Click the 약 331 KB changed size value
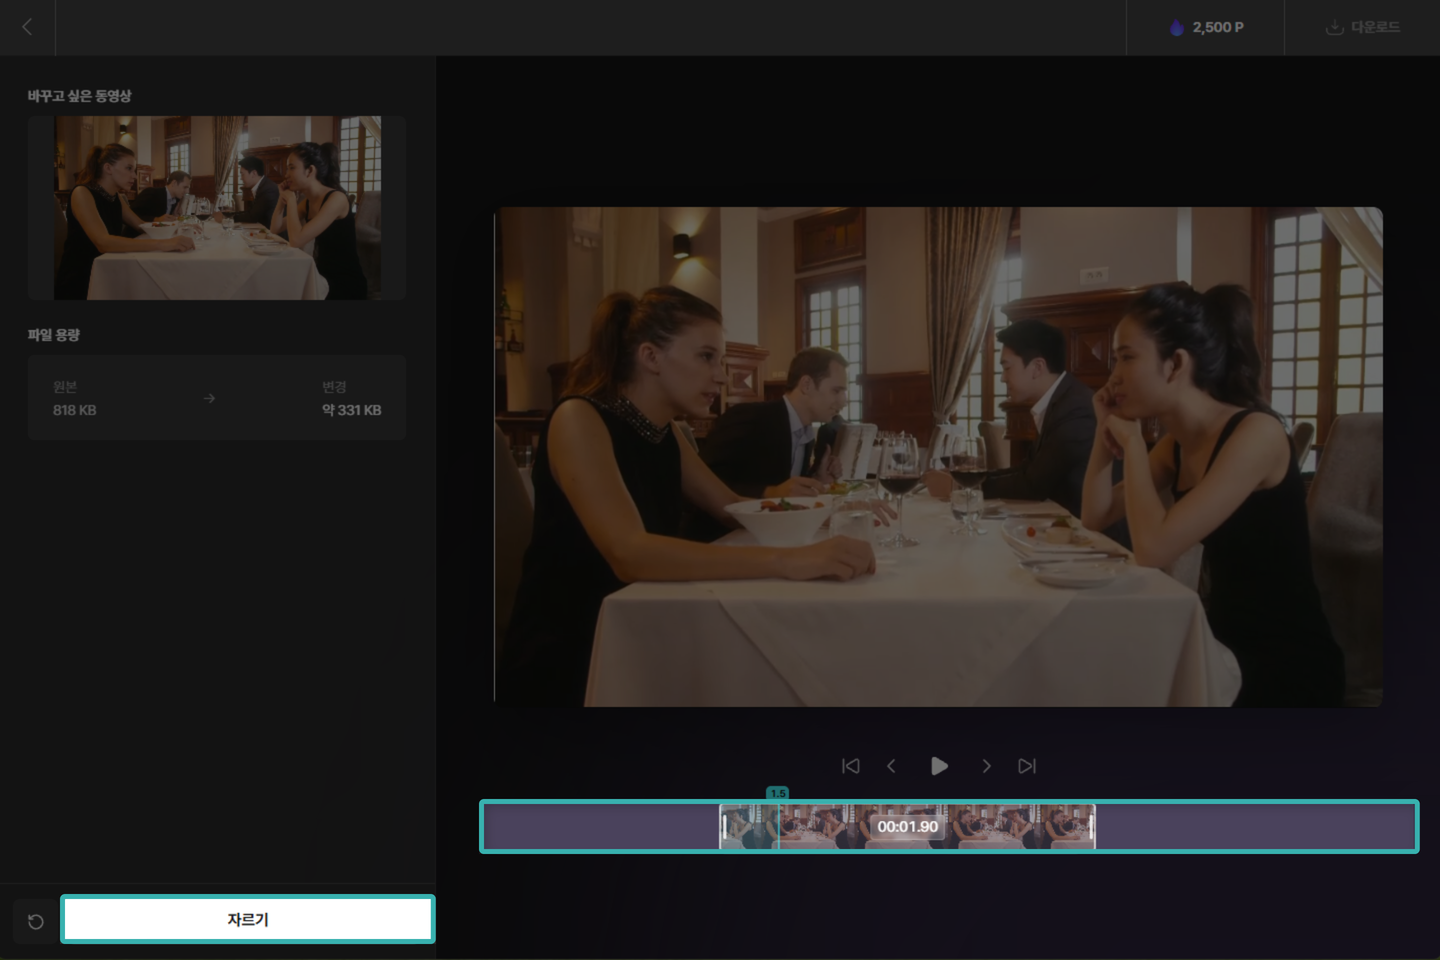The width and height of the screenshot is (1440, 960). click(351, 410)
